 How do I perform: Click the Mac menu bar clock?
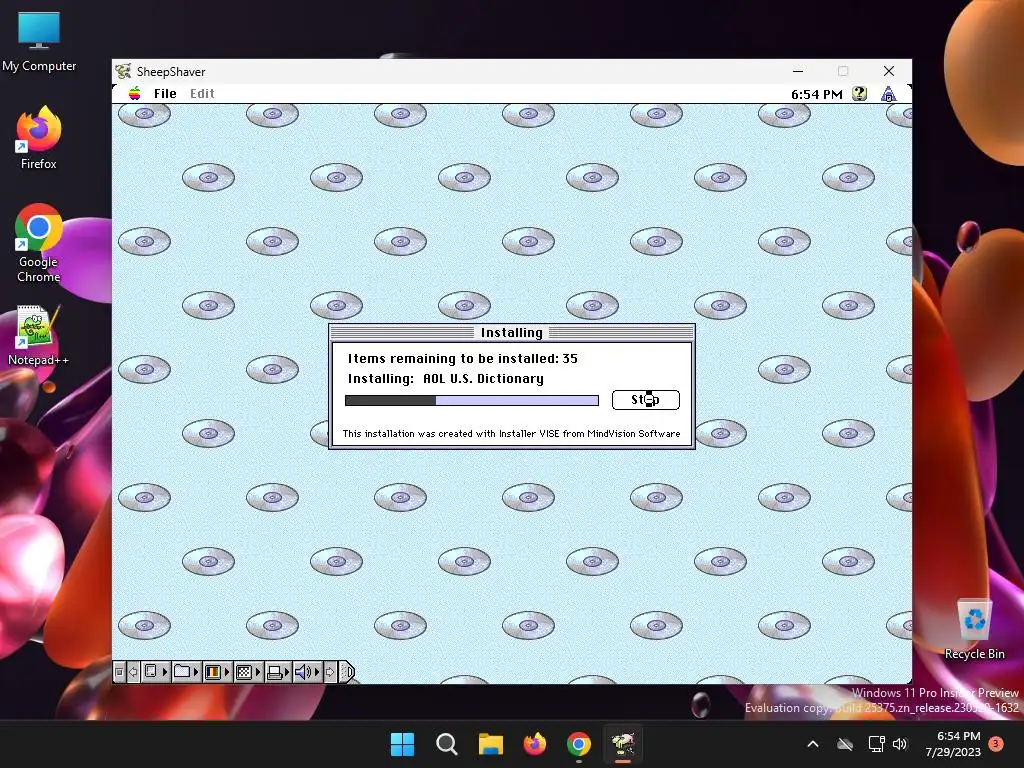[x=816, y=94]
